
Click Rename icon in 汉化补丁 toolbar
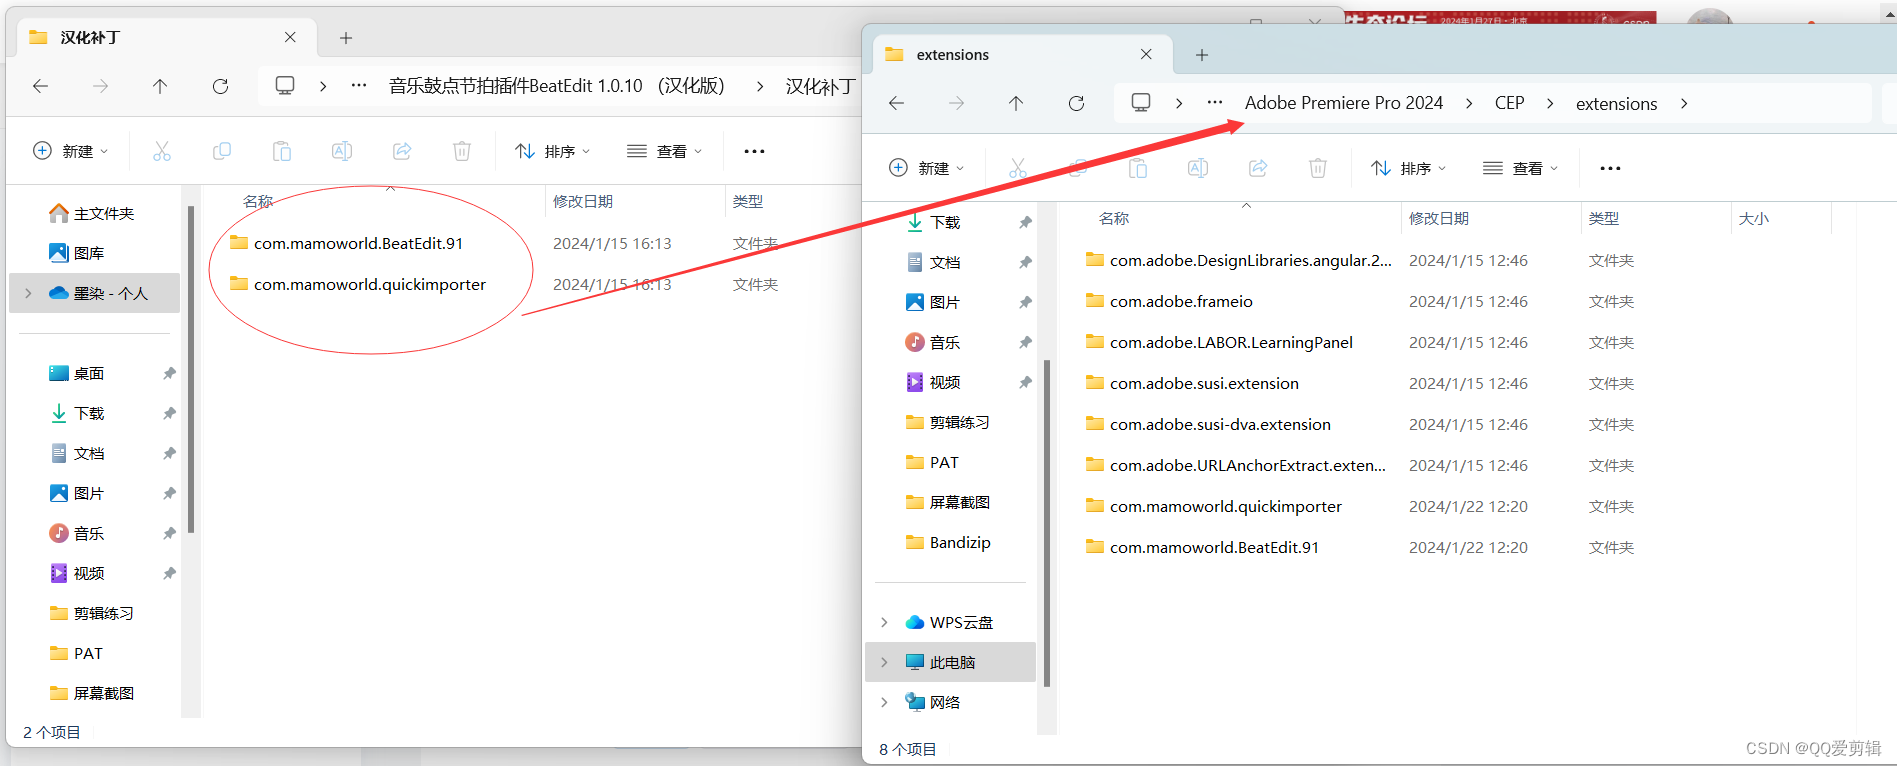pyautogui.click(x=342, y=151)
